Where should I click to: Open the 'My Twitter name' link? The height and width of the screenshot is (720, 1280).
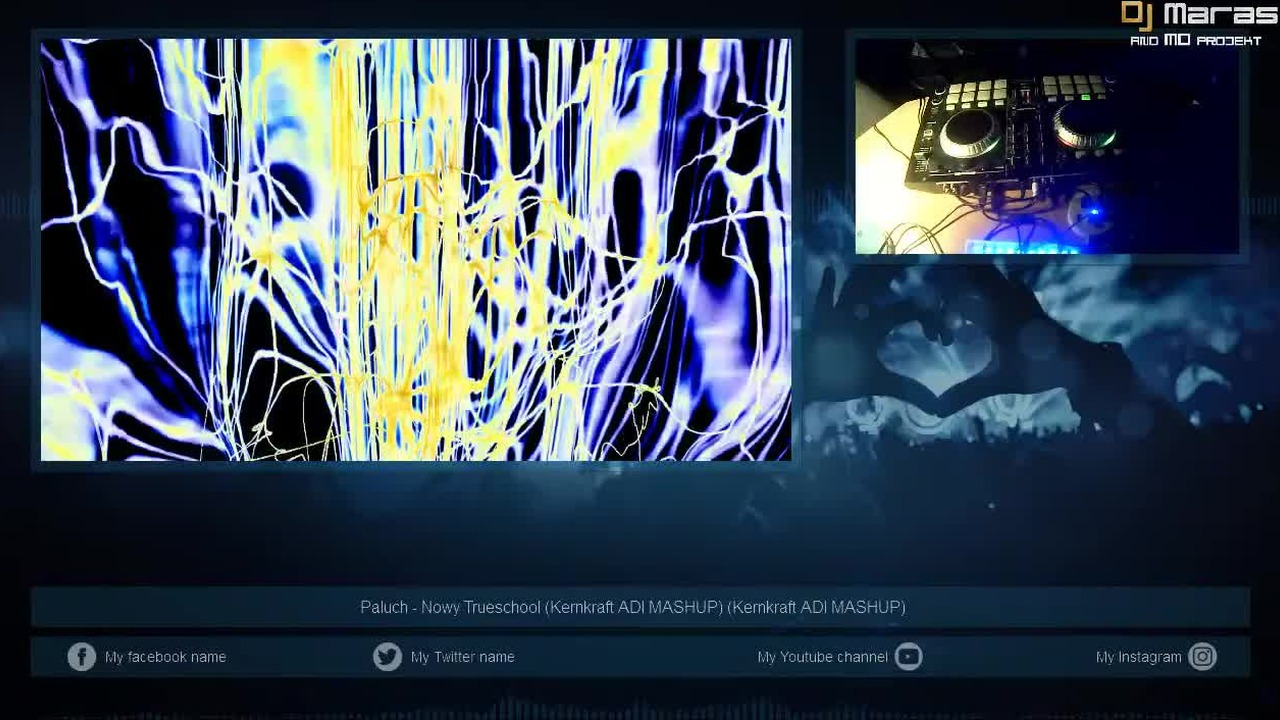pyautogui.click(x=462, y=657)
